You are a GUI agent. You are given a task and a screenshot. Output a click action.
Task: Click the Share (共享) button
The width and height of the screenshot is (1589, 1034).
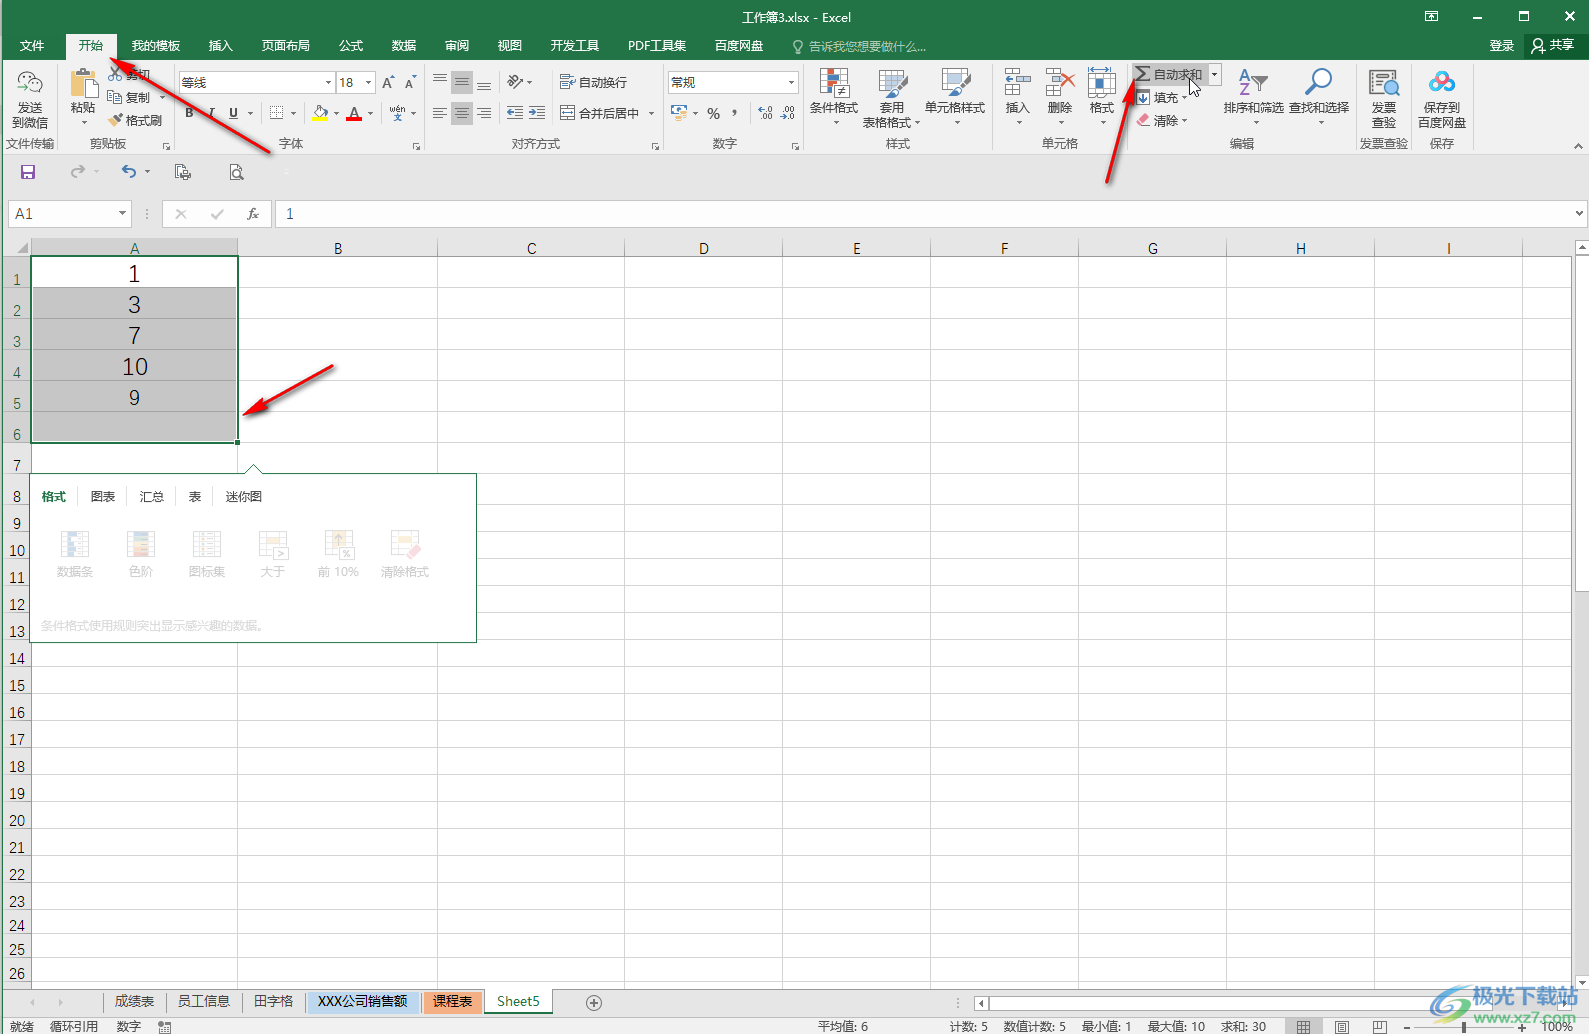tap(1553, 46)
